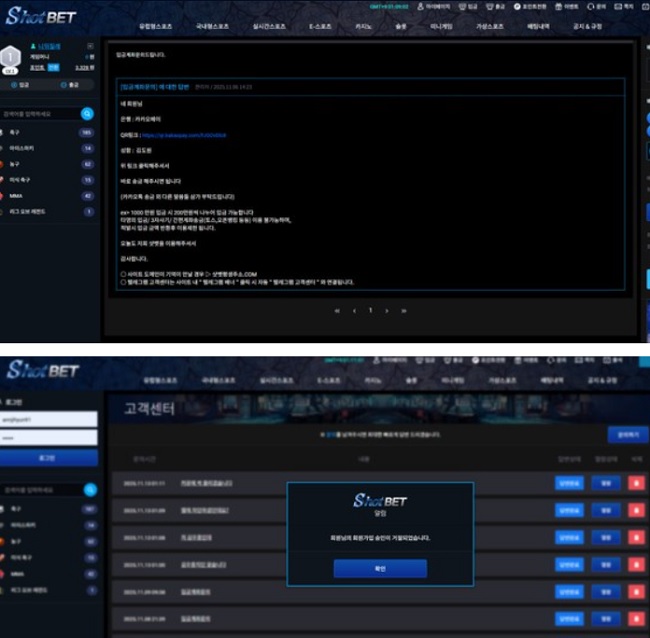Click the username input field in login panel
The image size is (650, 638).
(x=49, y=420)
